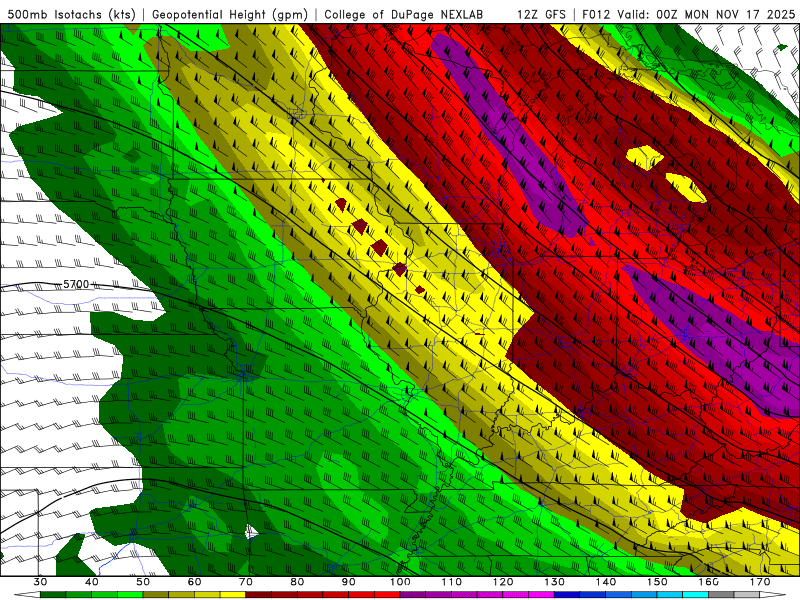Click the gray swatch between 160 and 170 on legend

(721, 595)
